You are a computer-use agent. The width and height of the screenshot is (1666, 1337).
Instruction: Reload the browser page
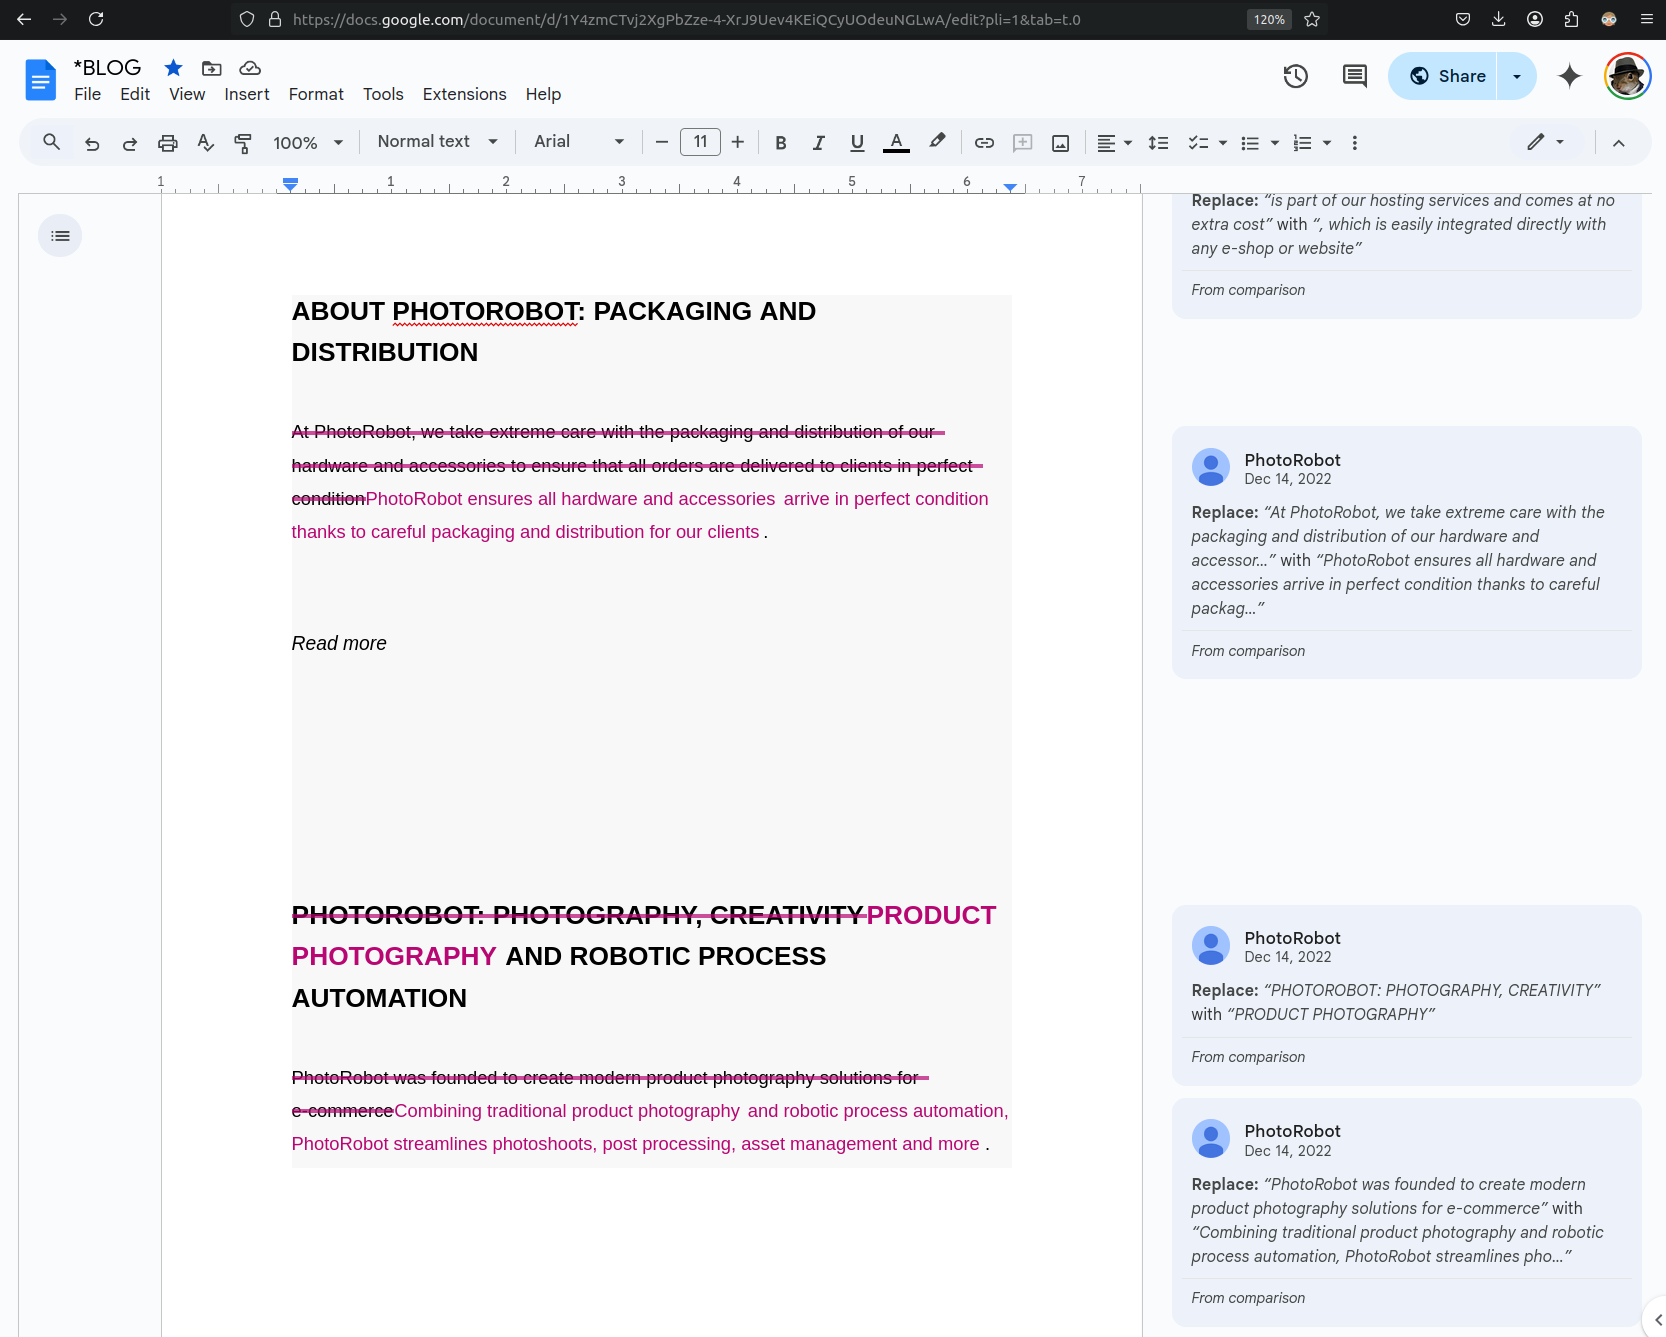point(96,19)
